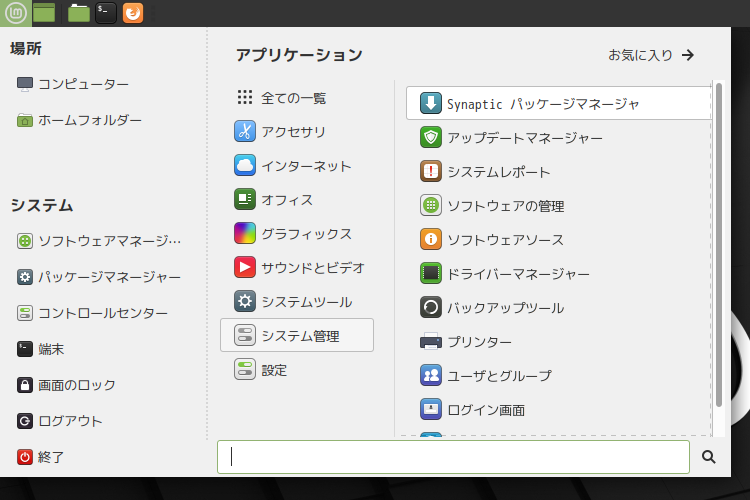Click red 終了 power icon
The width and height of the screenshot is (750, 500).
[x=25, y=457]
